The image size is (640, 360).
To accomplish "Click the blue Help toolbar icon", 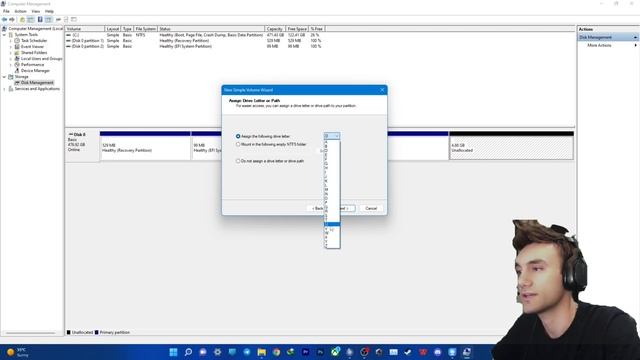I will click(40, 20).
